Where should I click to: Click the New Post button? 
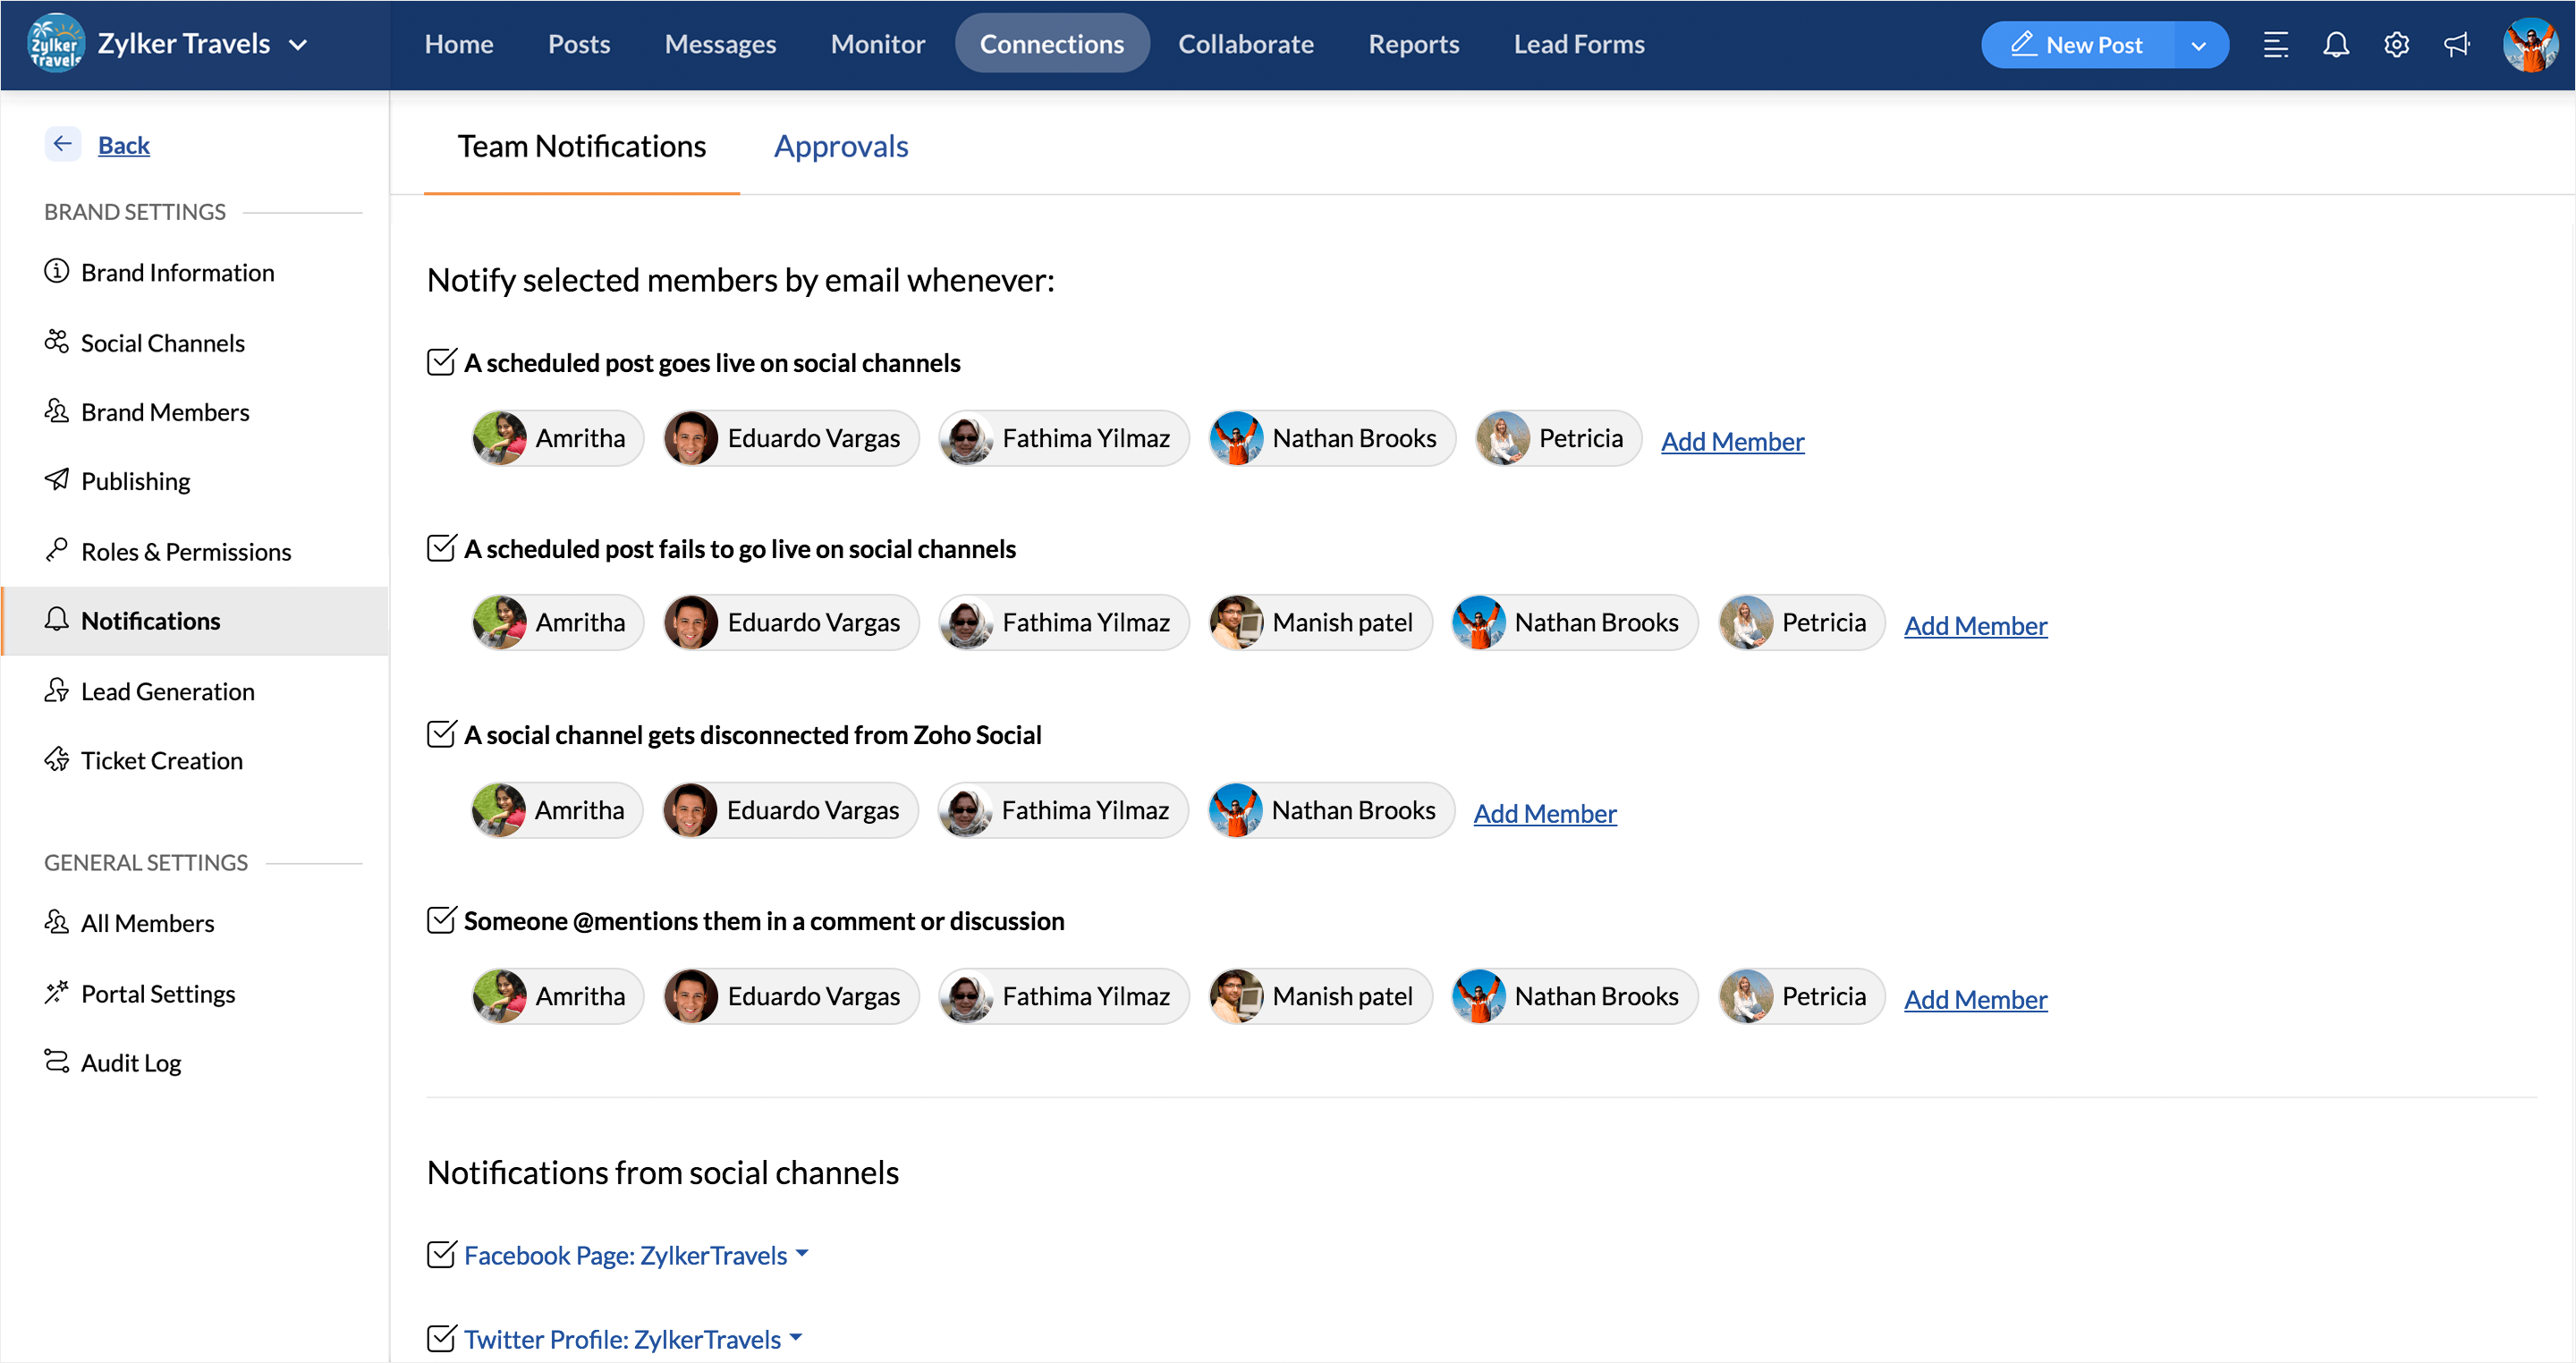click(x=2077, y=45)
